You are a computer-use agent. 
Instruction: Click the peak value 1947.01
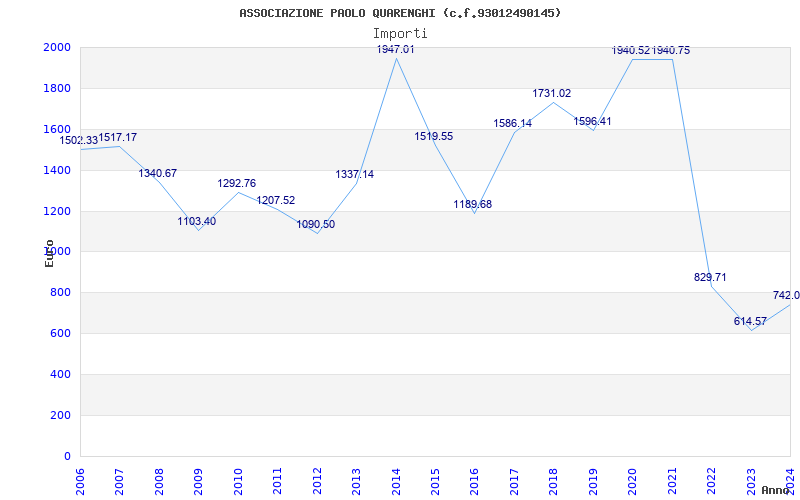pos(395,49)
